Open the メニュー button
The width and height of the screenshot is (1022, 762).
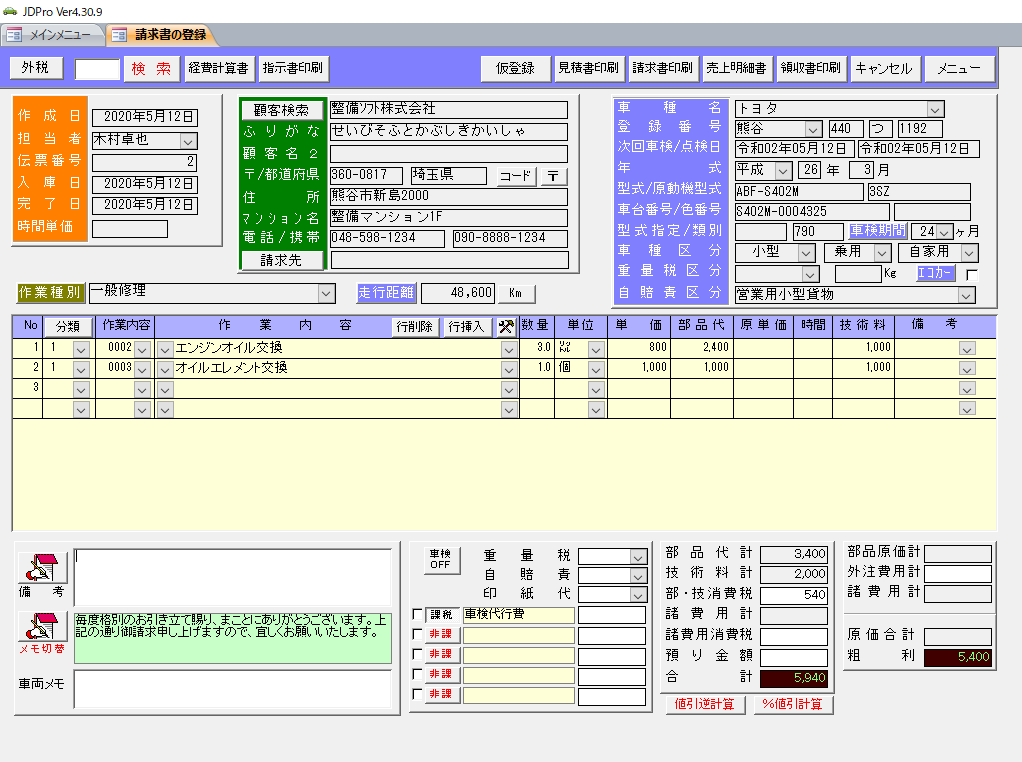(959, 68)
